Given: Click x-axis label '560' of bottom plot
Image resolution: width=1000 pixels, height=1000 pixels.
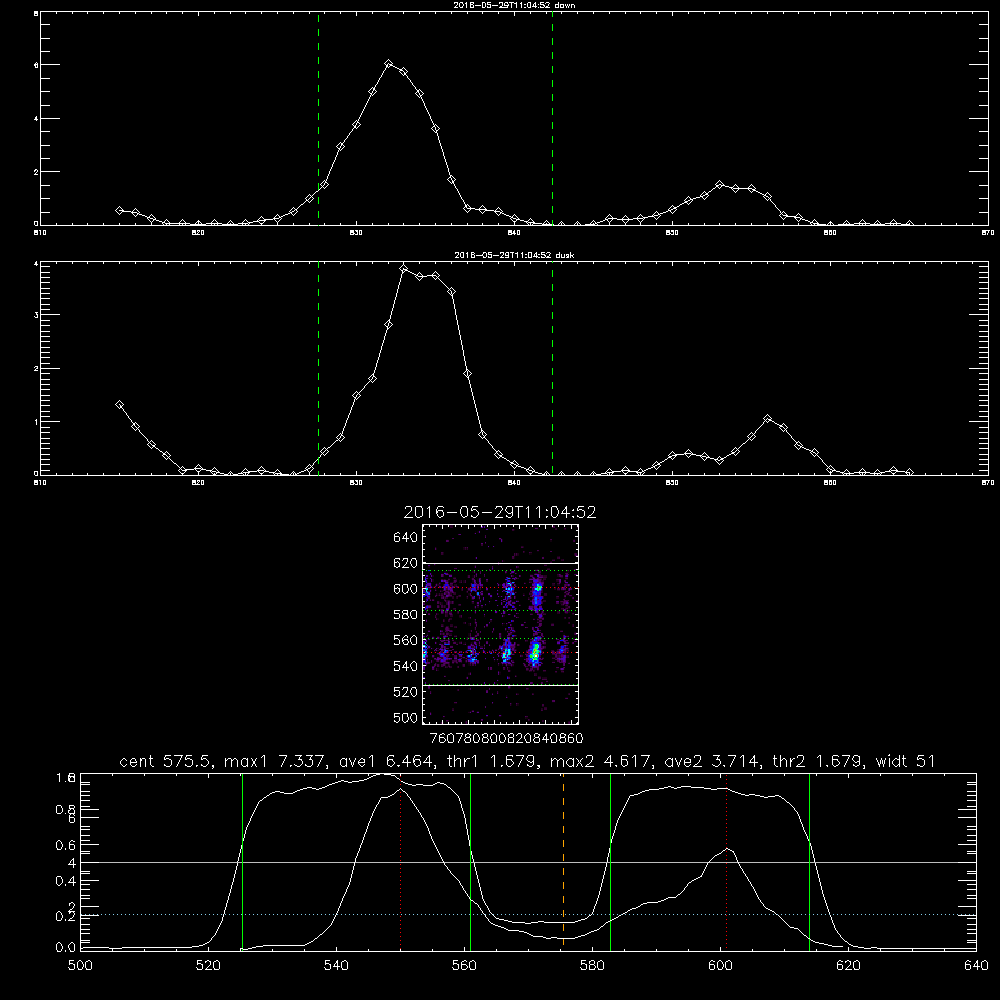Looking at the screenshot, I should click(464, 966).
